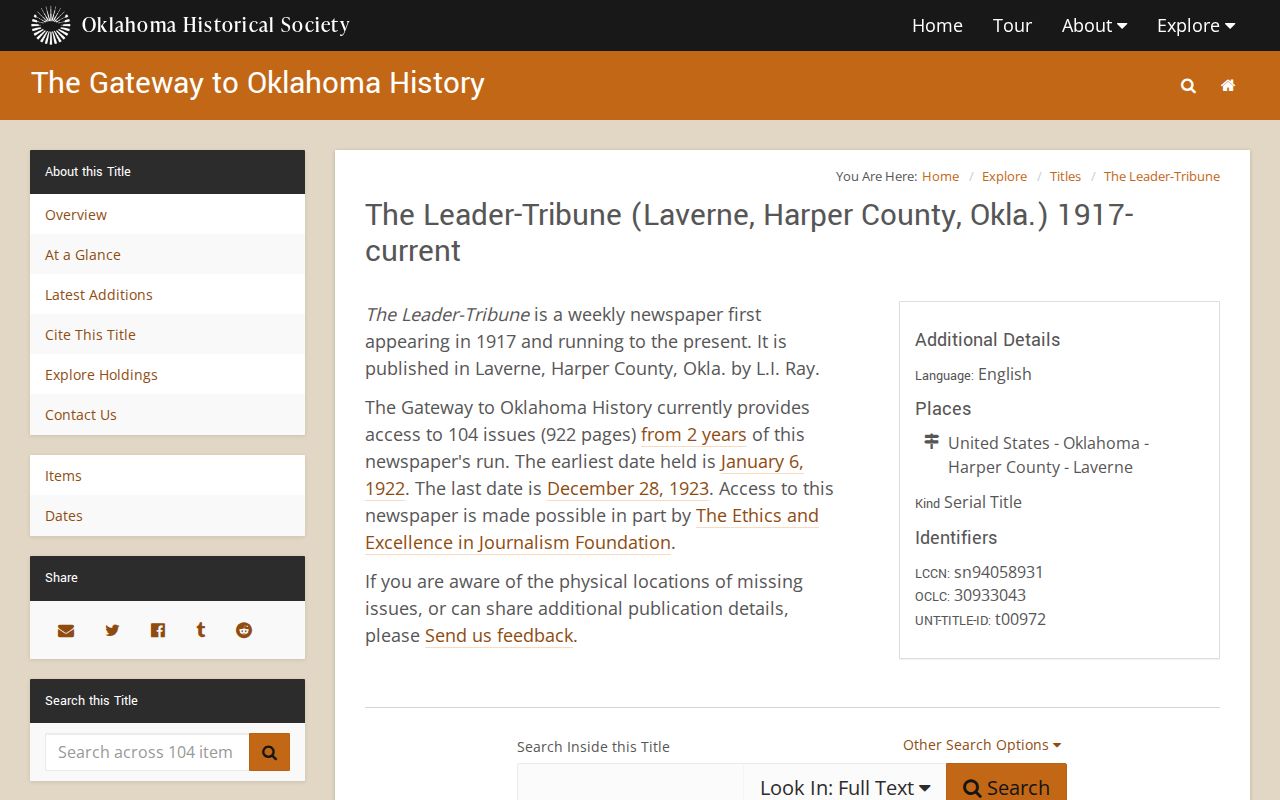Open Tour in top navigation
Screen dimensions: 1280x800
tap(1012, 26)
